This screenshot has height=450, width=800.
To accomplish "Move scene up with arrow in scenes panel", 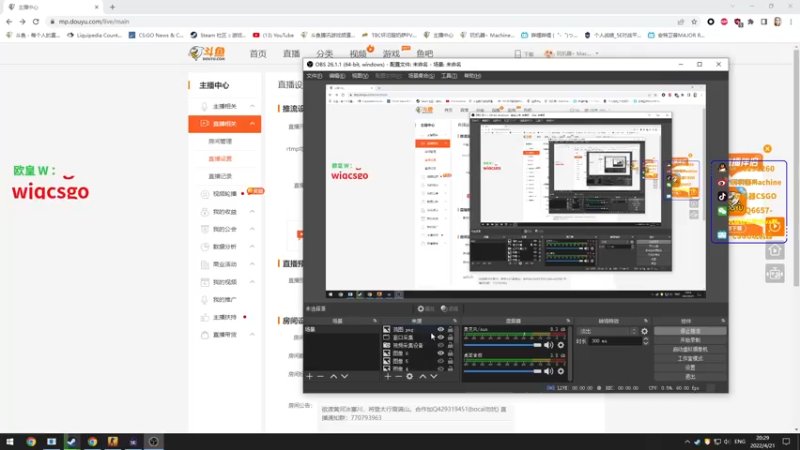I will click(333, 377).
